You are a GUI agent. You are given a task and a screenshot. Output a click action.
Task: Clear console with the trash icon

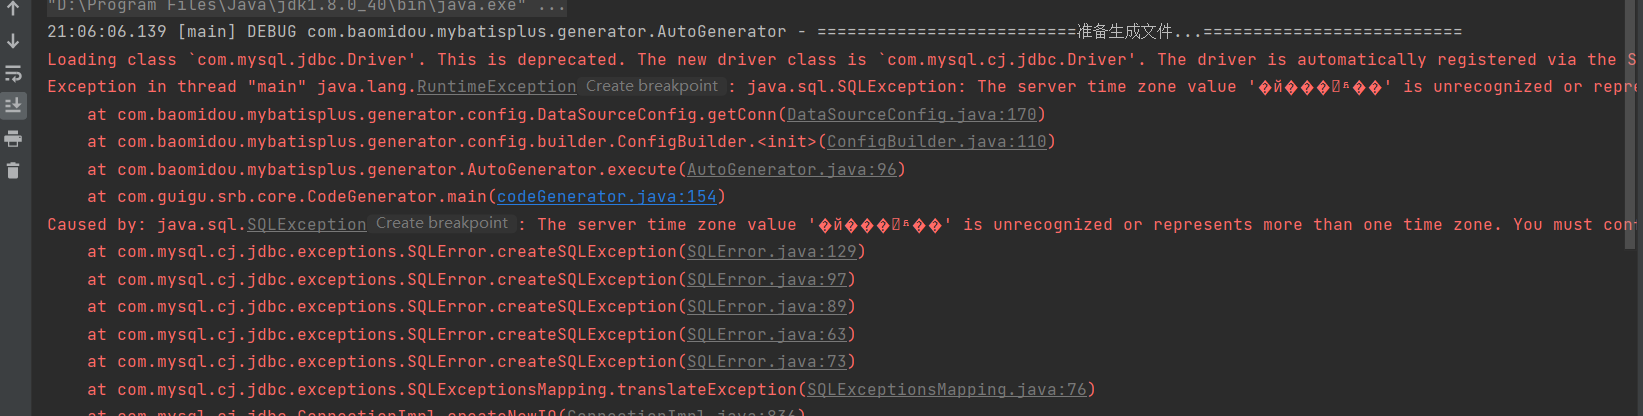[x=13, y=171]
